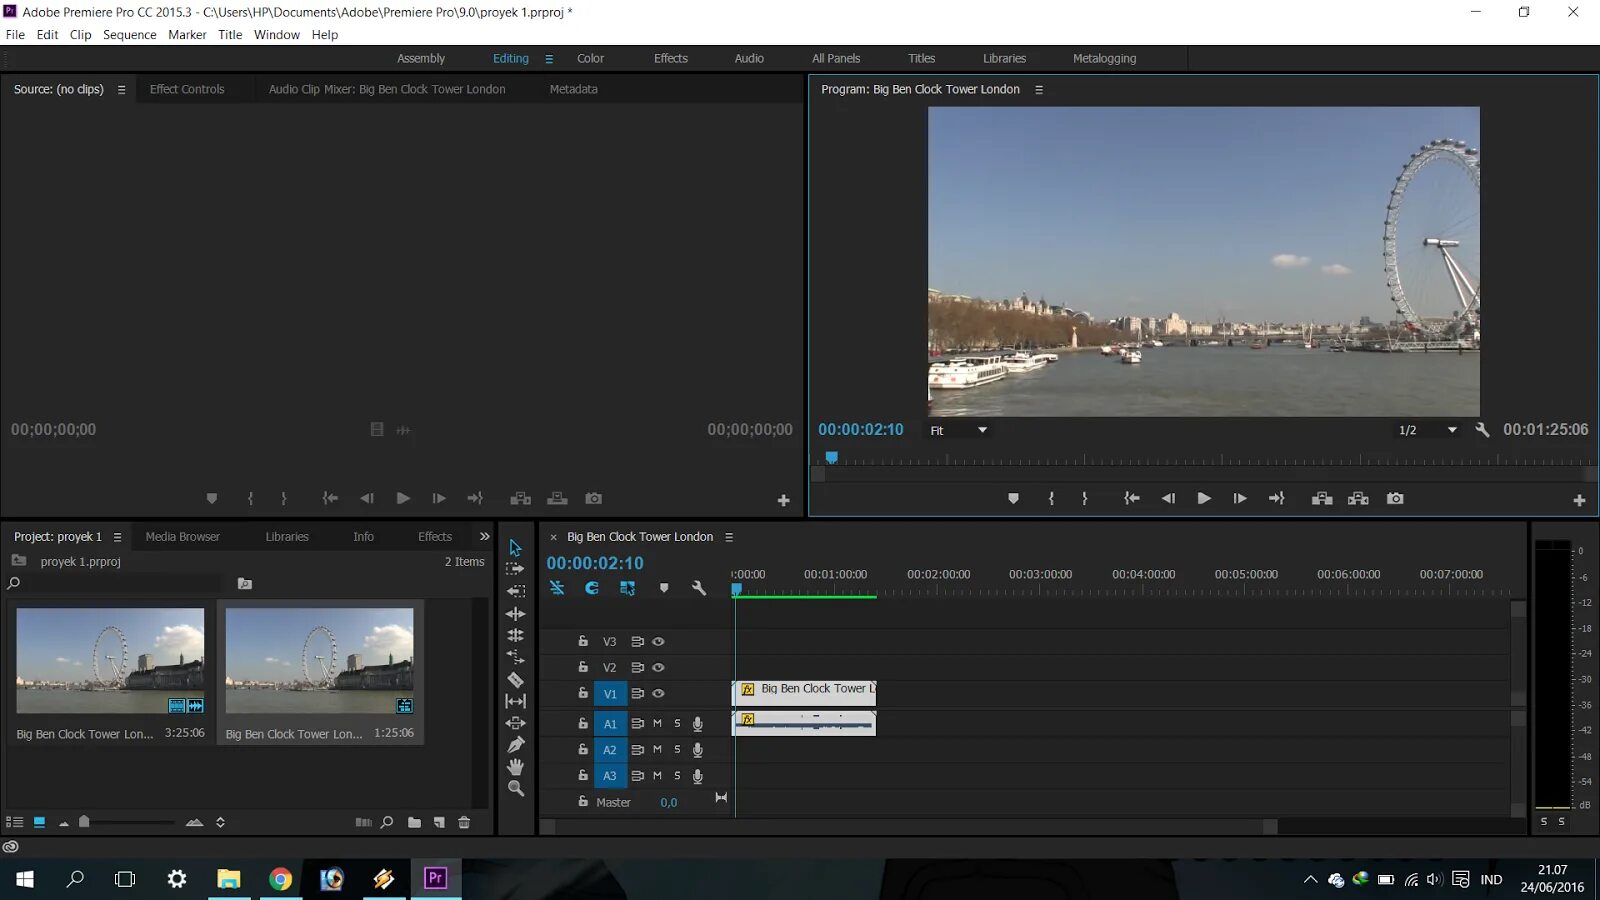This screenshot has height=900, width=1600.
Task: Add a marker in the timeline header
Action: click(664, 588)
